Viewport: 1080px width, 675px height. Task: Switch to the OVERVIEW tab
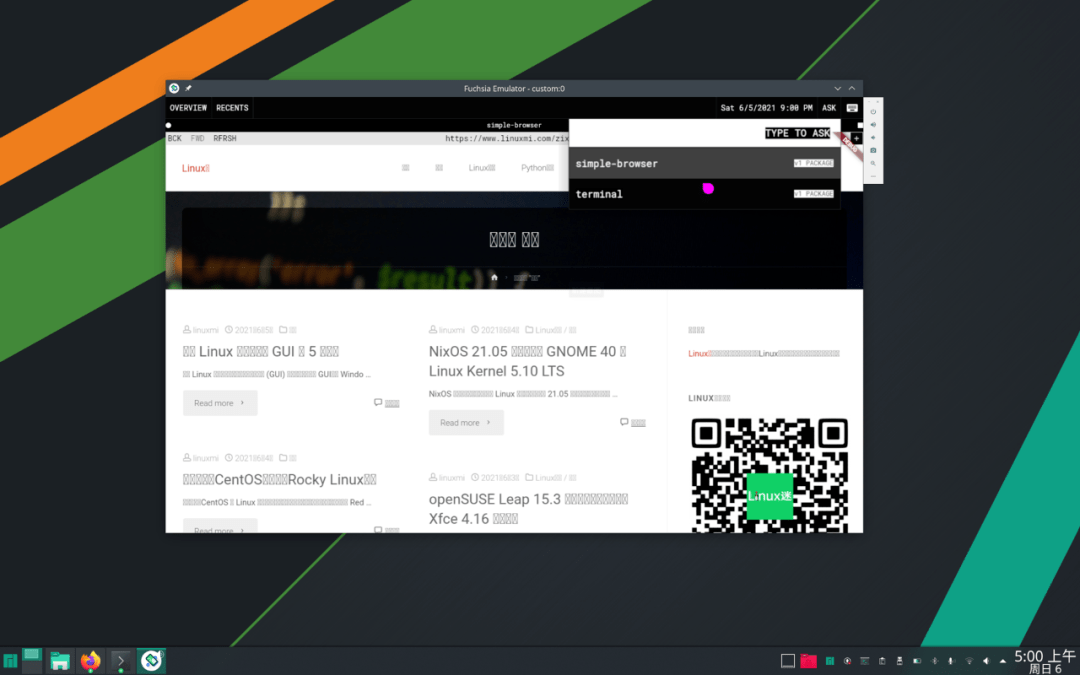click(188, 107)
